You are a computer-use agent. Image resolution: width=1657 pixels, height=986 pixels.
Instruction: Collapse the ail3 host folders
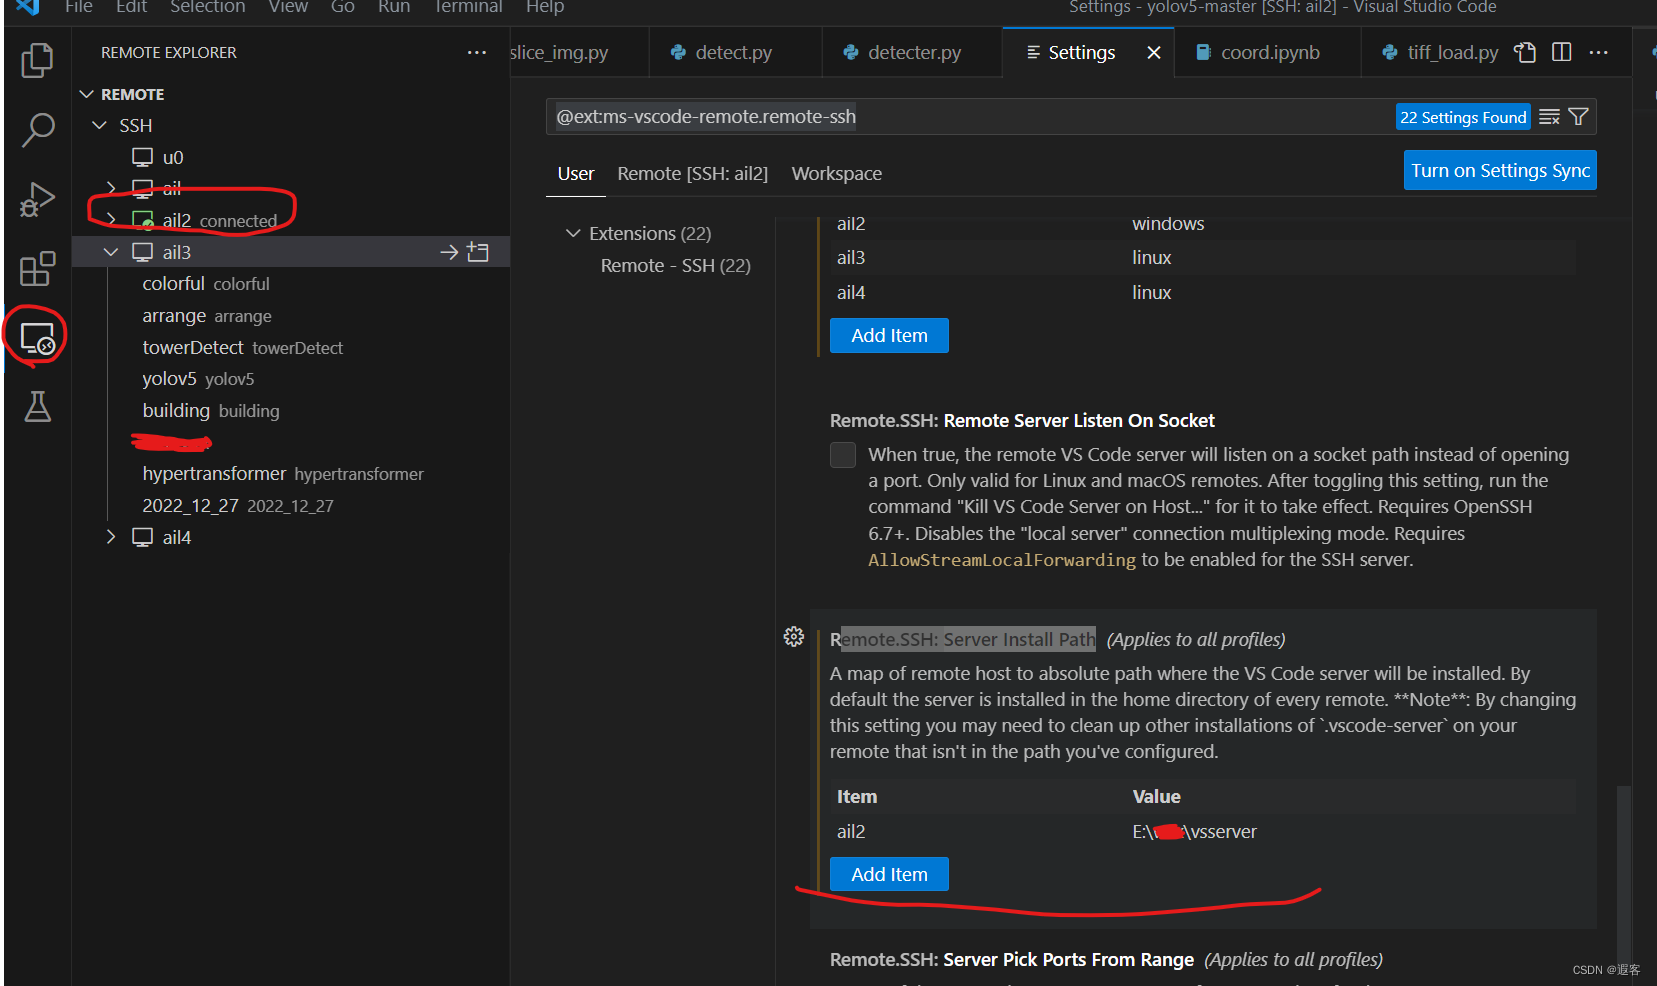point(111,252)
